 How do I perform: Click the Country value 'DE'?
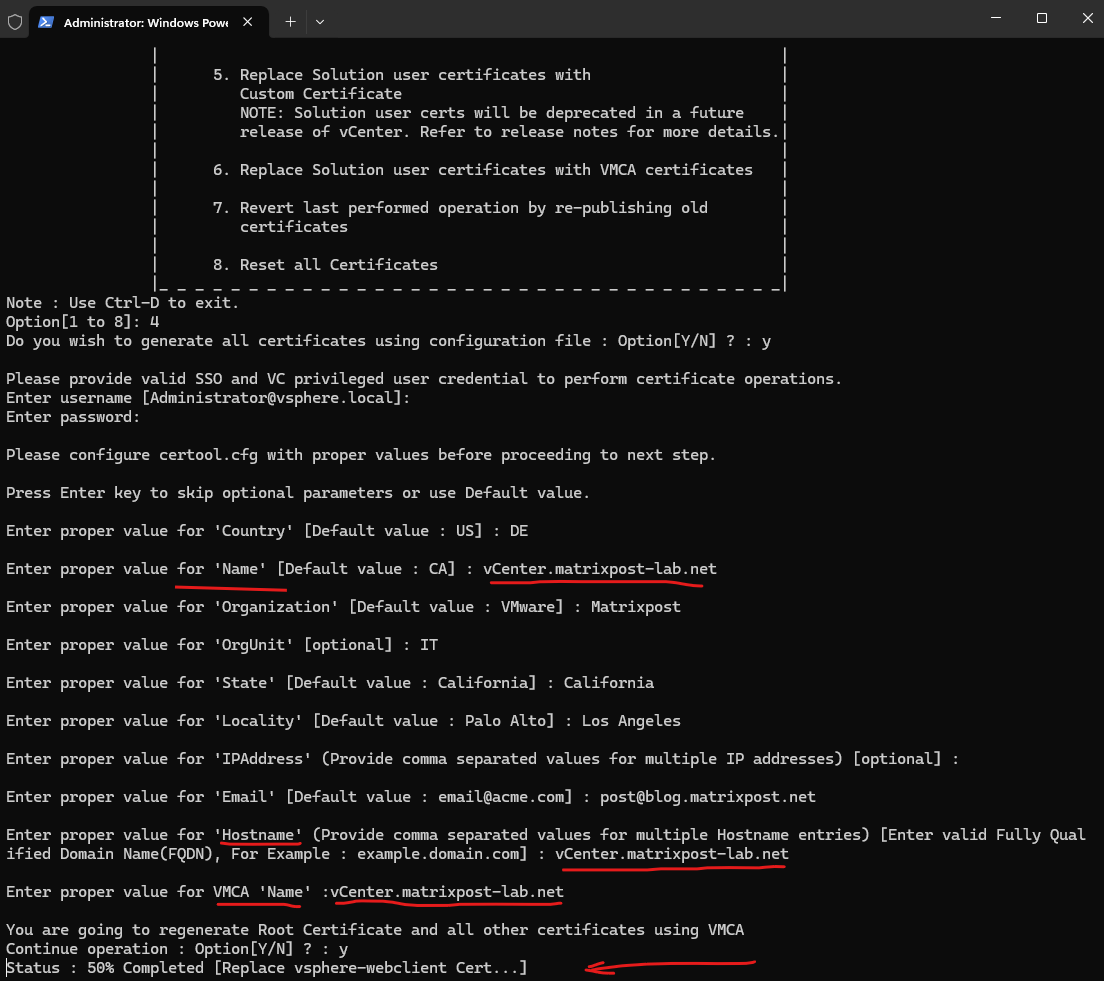click(519, 531)
